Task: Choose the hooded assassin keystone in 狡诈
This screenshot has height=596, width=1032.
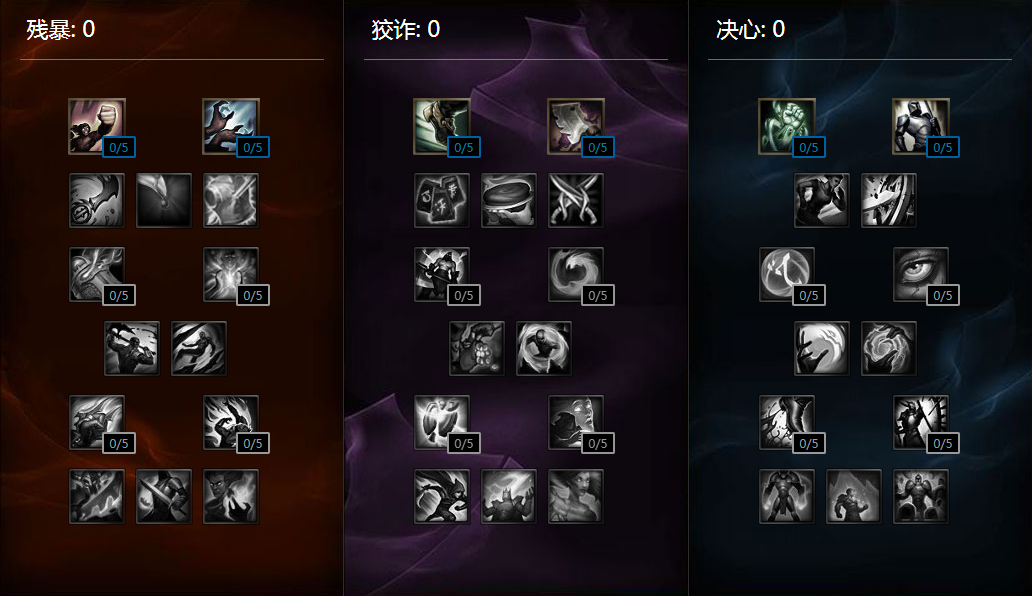Action: coord(442,496)
